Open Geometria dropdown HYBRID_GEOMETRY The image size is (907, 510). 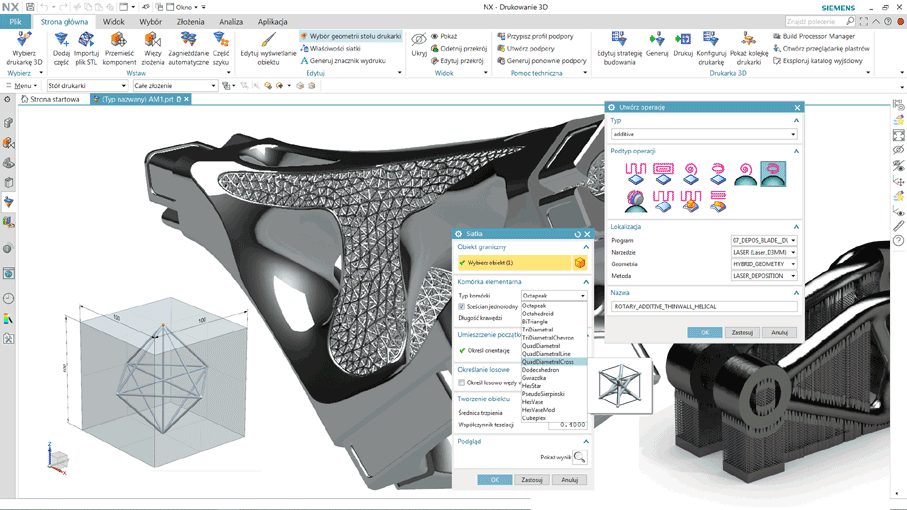coord(764,264)
